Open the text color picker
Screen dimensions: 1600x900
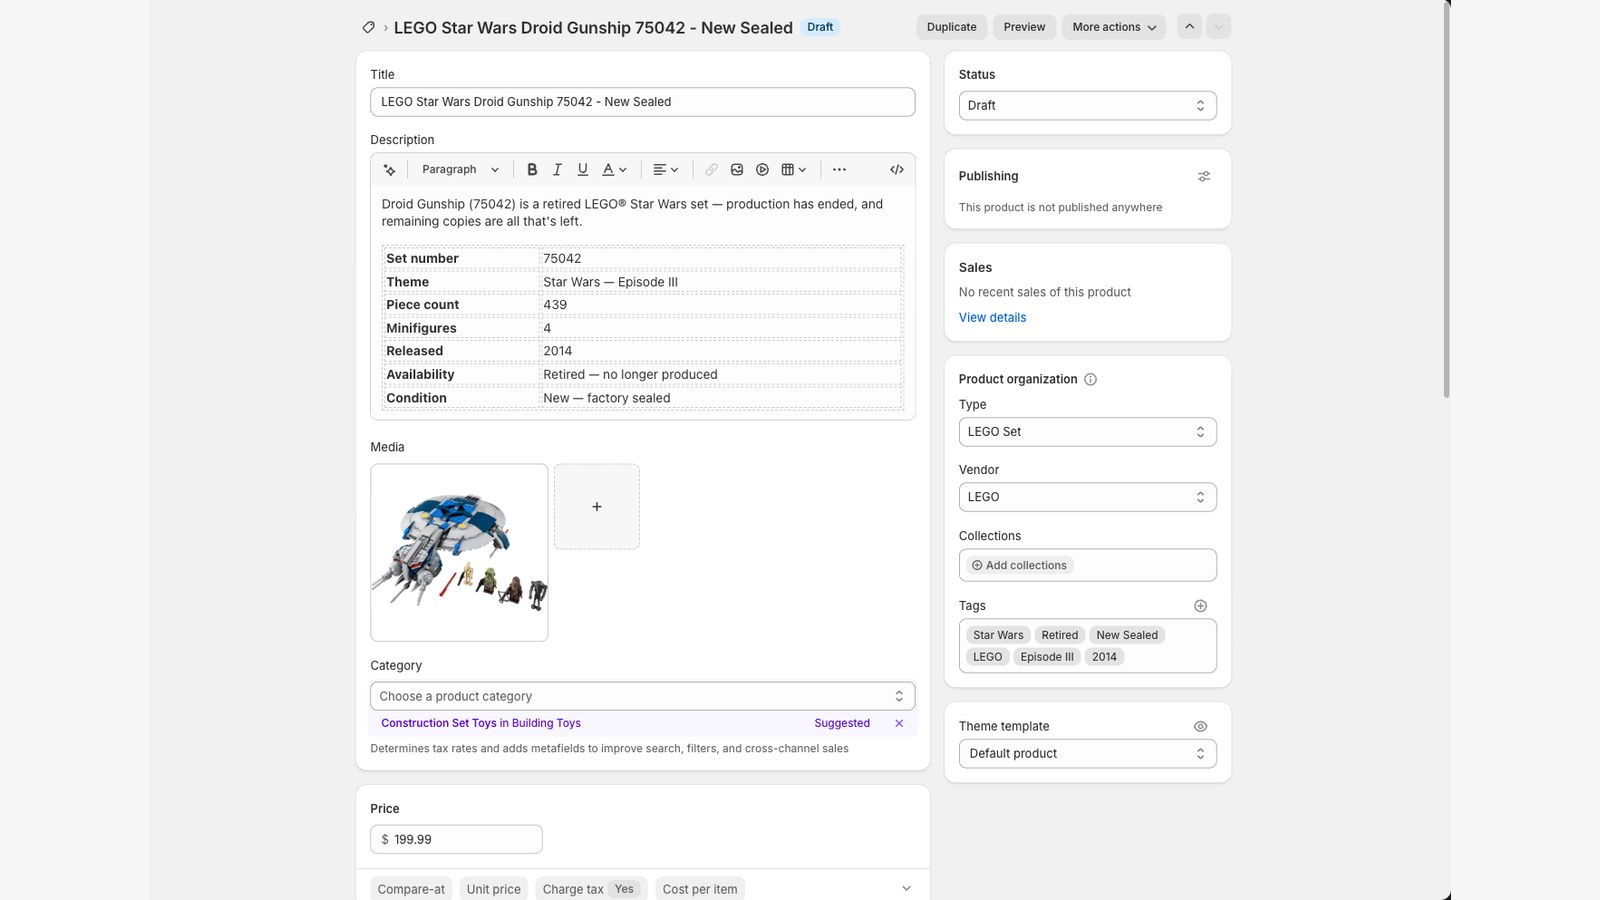[x=614, y=170]
